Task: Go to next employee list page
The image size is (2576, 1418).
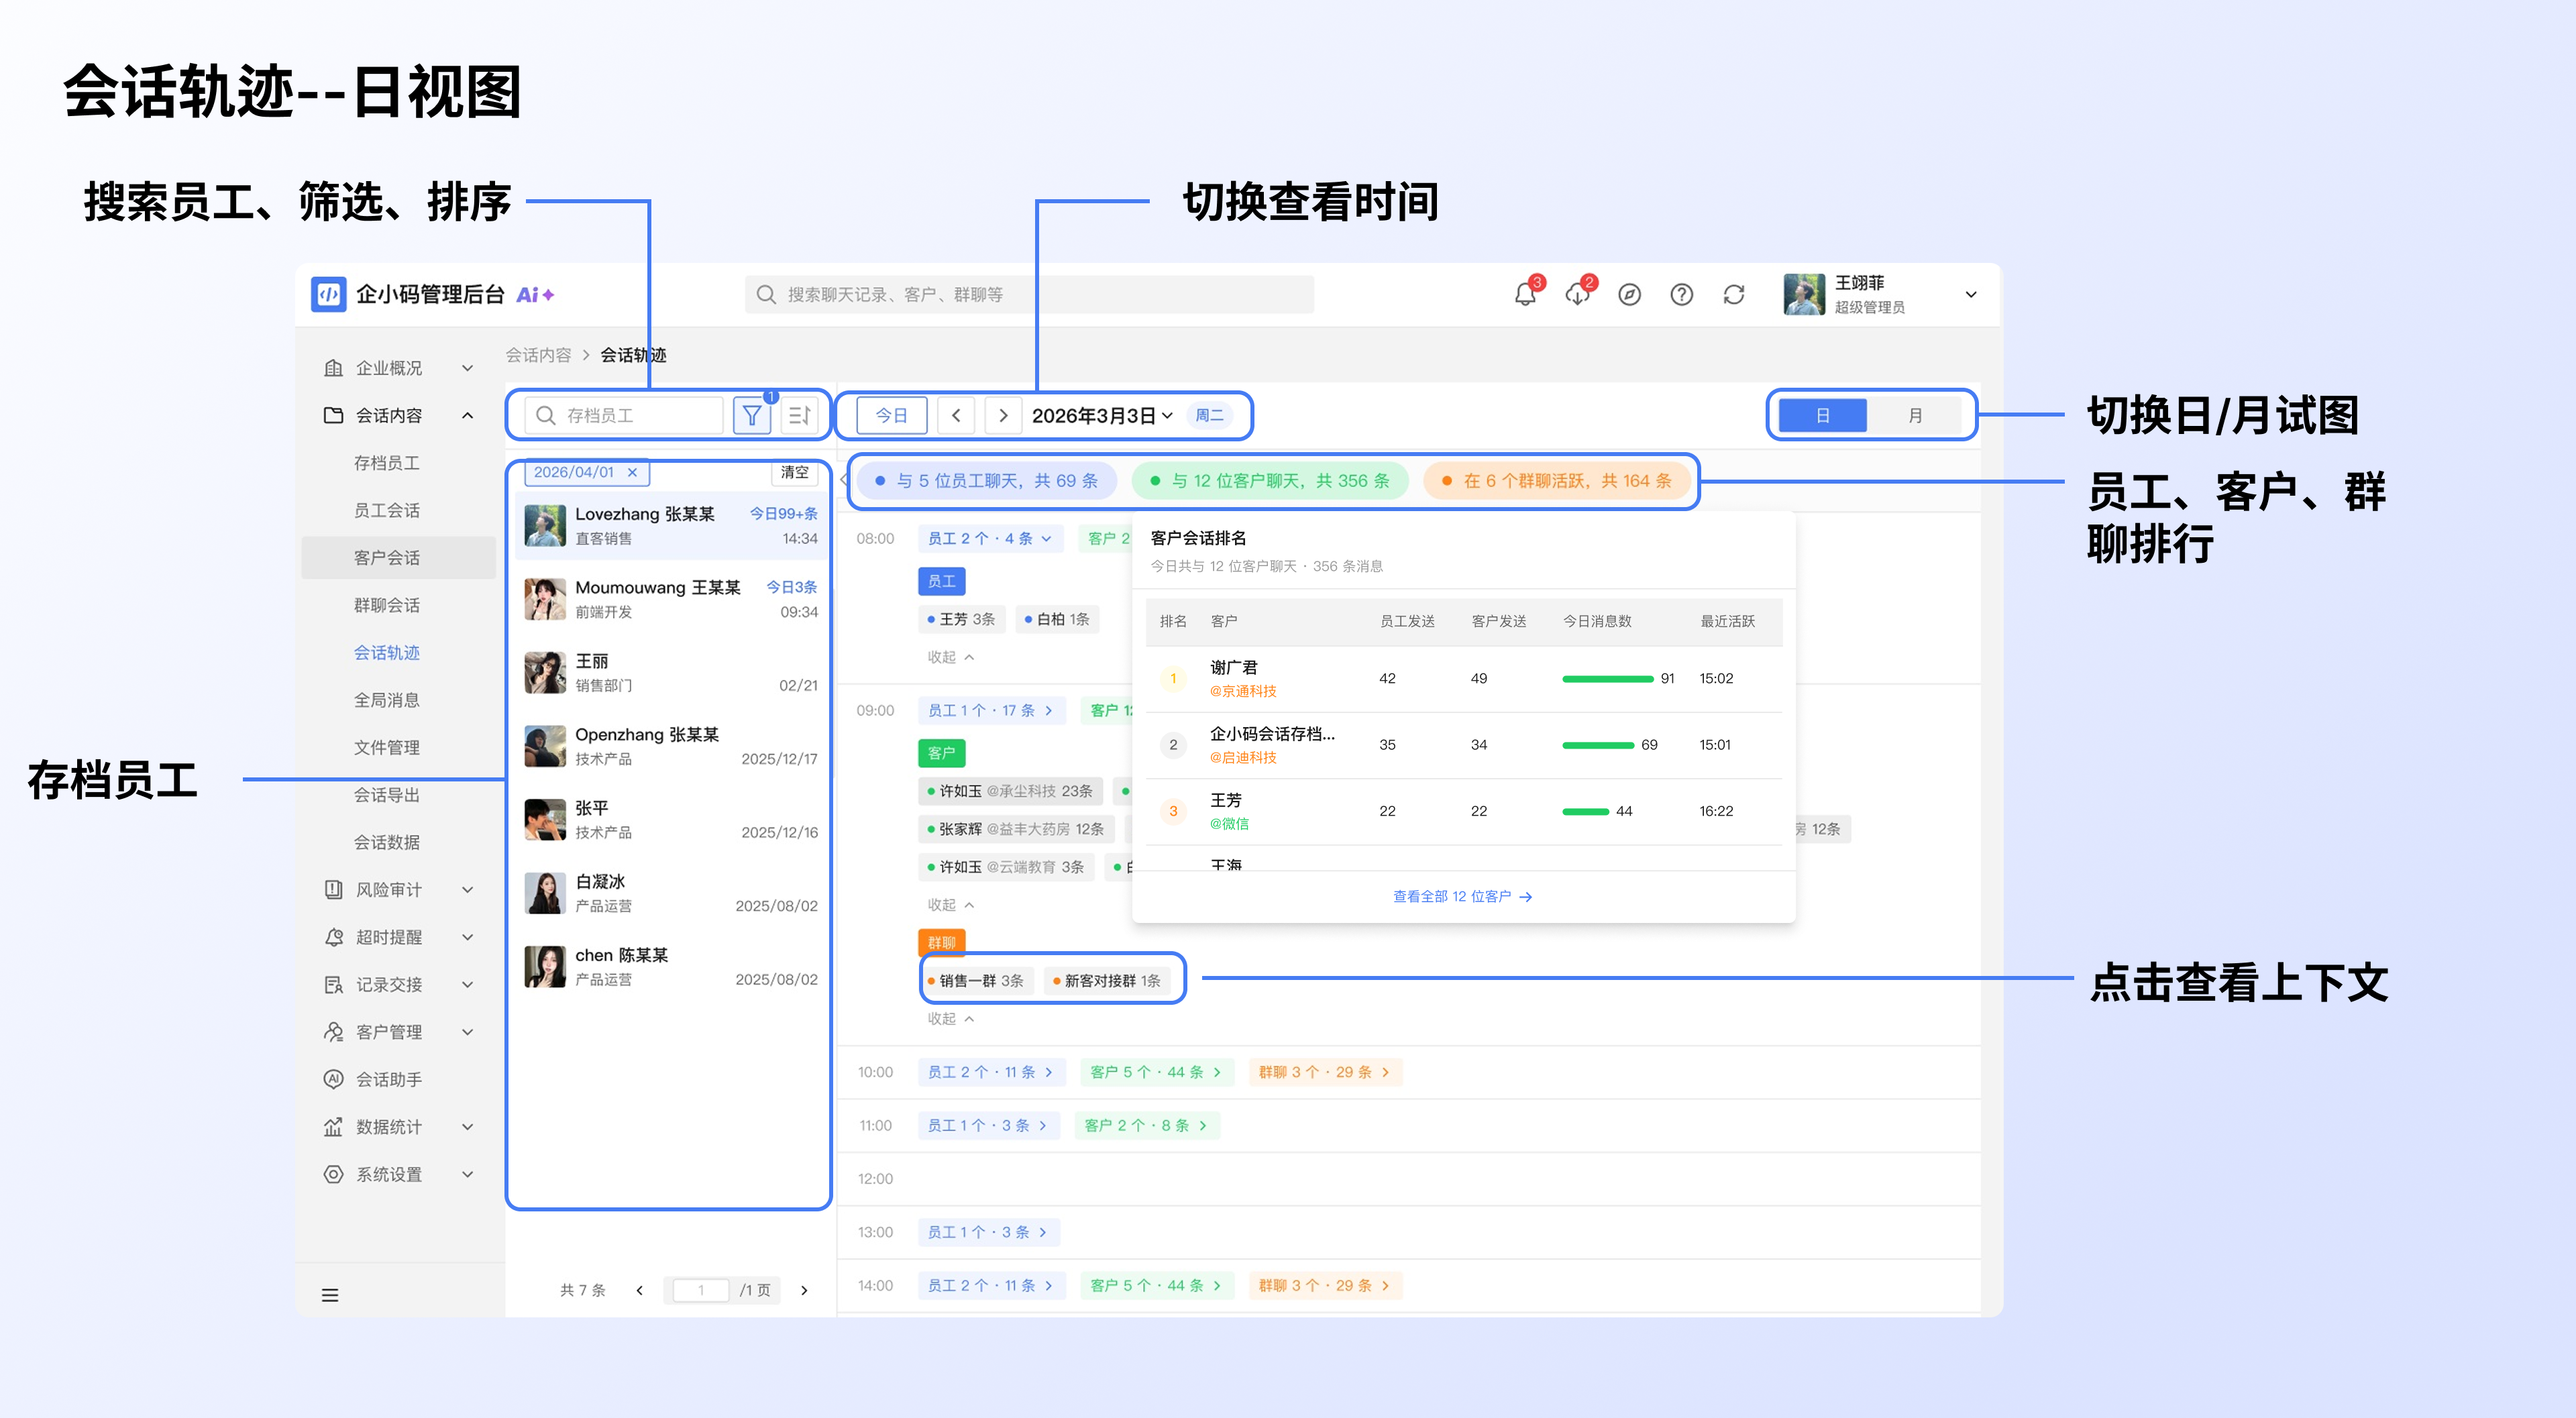Action: coord(804,1290)
